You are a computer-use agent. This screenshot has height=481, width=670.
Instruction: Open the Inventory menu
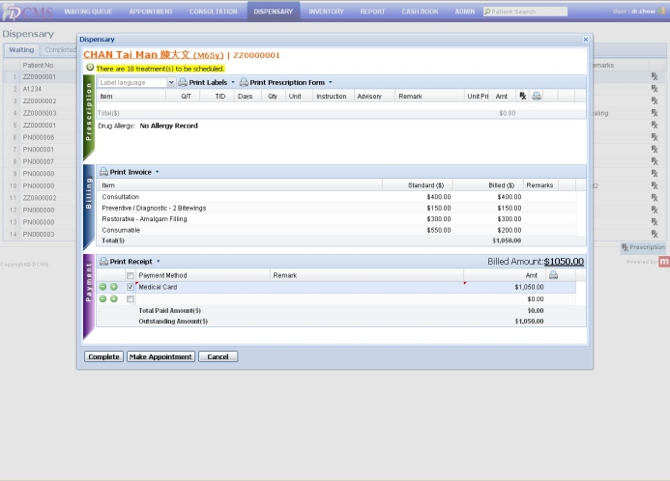pyautogui.click(x=326, y=12)
